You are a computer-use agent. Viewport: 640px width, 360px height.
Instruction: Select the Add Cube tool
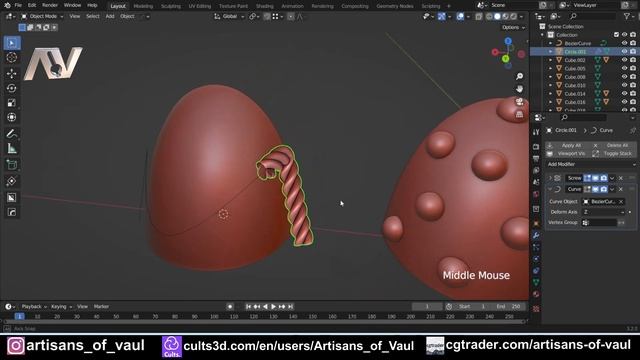tap(12, 165)
